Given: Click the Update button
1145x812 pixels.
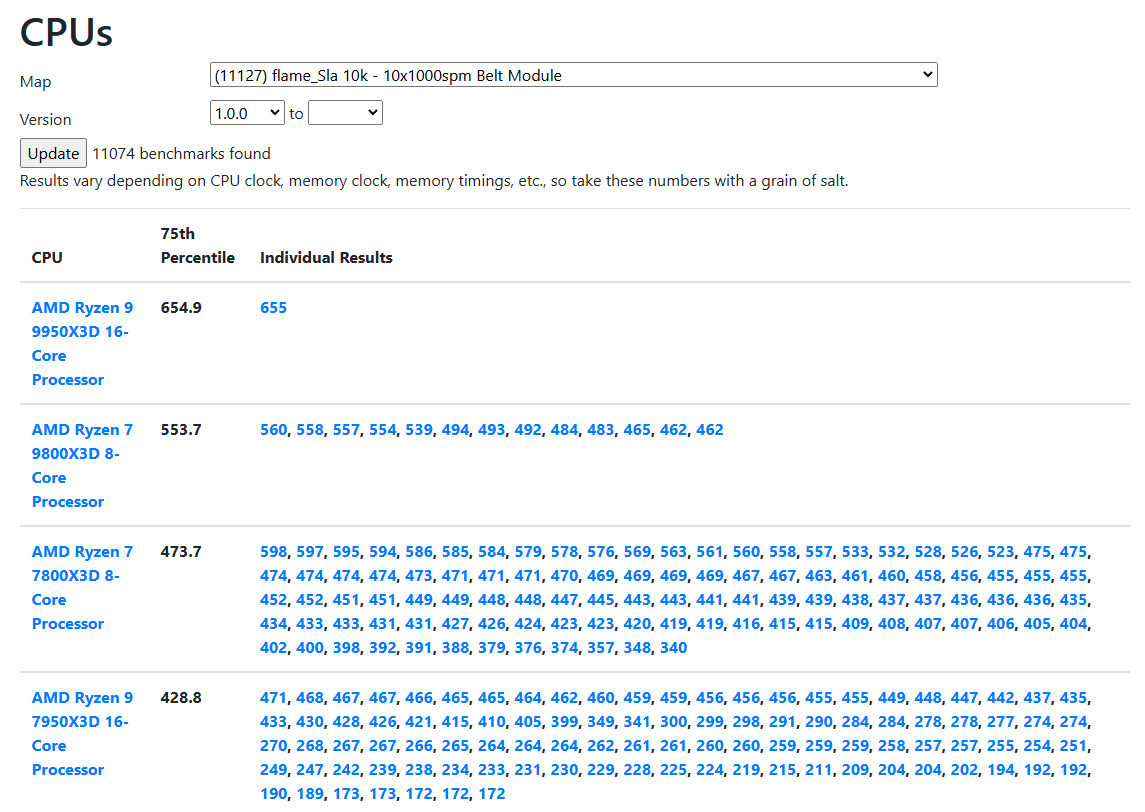Looking at the screenshot, I should (x=53, y=153).
